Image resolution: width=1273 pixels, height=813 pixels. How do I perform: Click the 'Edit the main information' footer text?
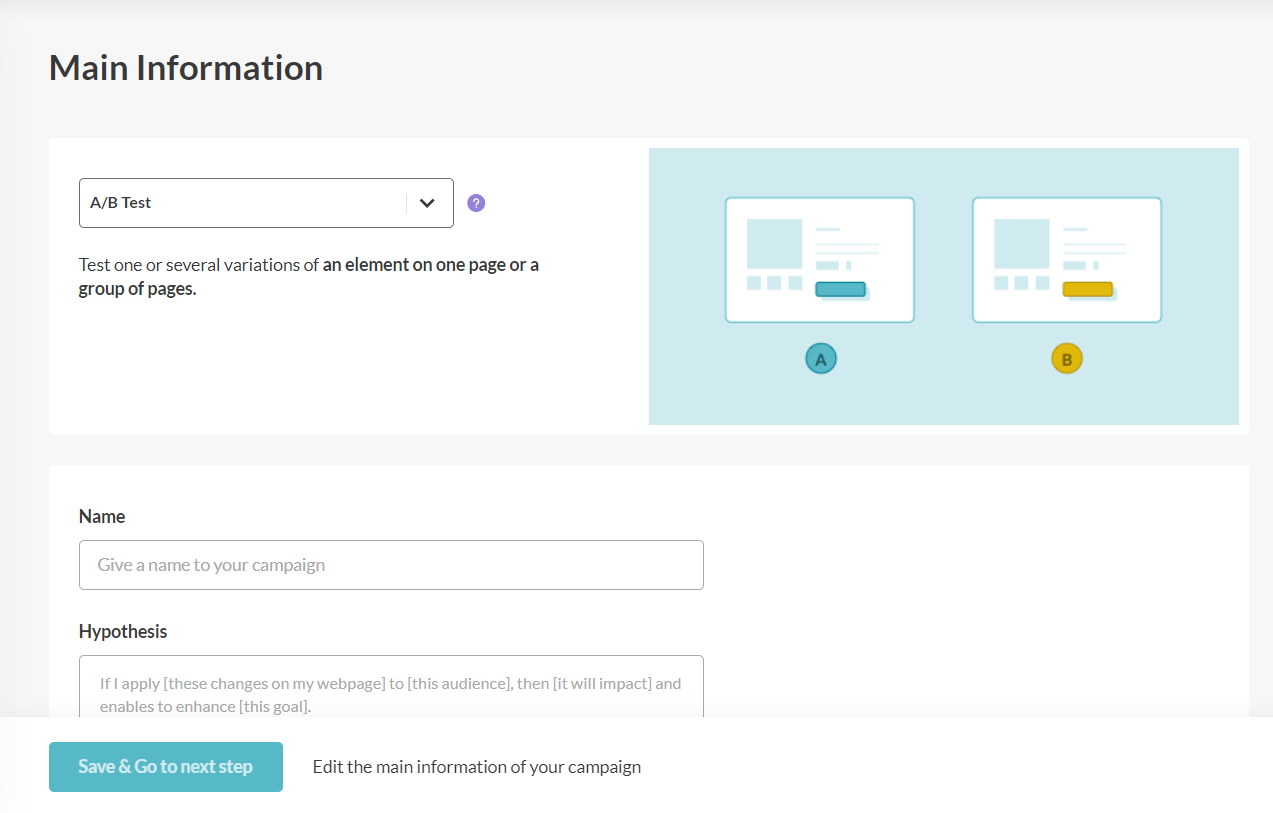pos(477,767)
